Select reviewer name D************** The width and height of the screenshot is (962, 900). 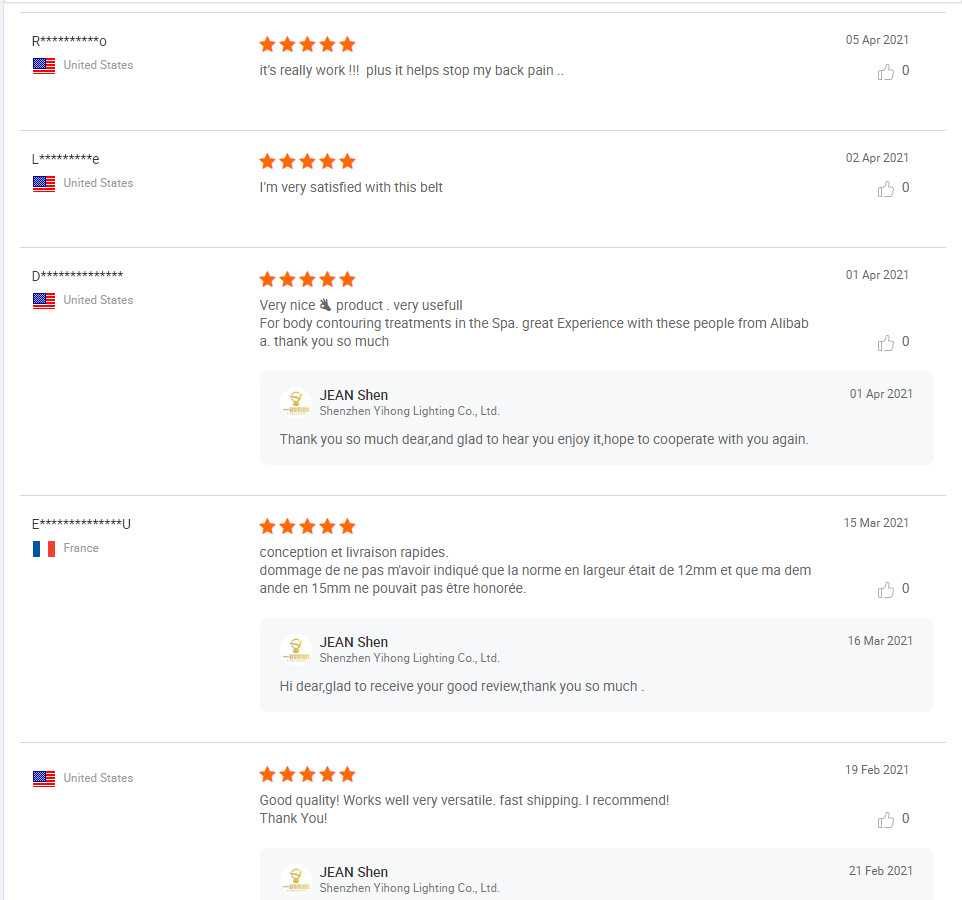[x=77, y=275]
